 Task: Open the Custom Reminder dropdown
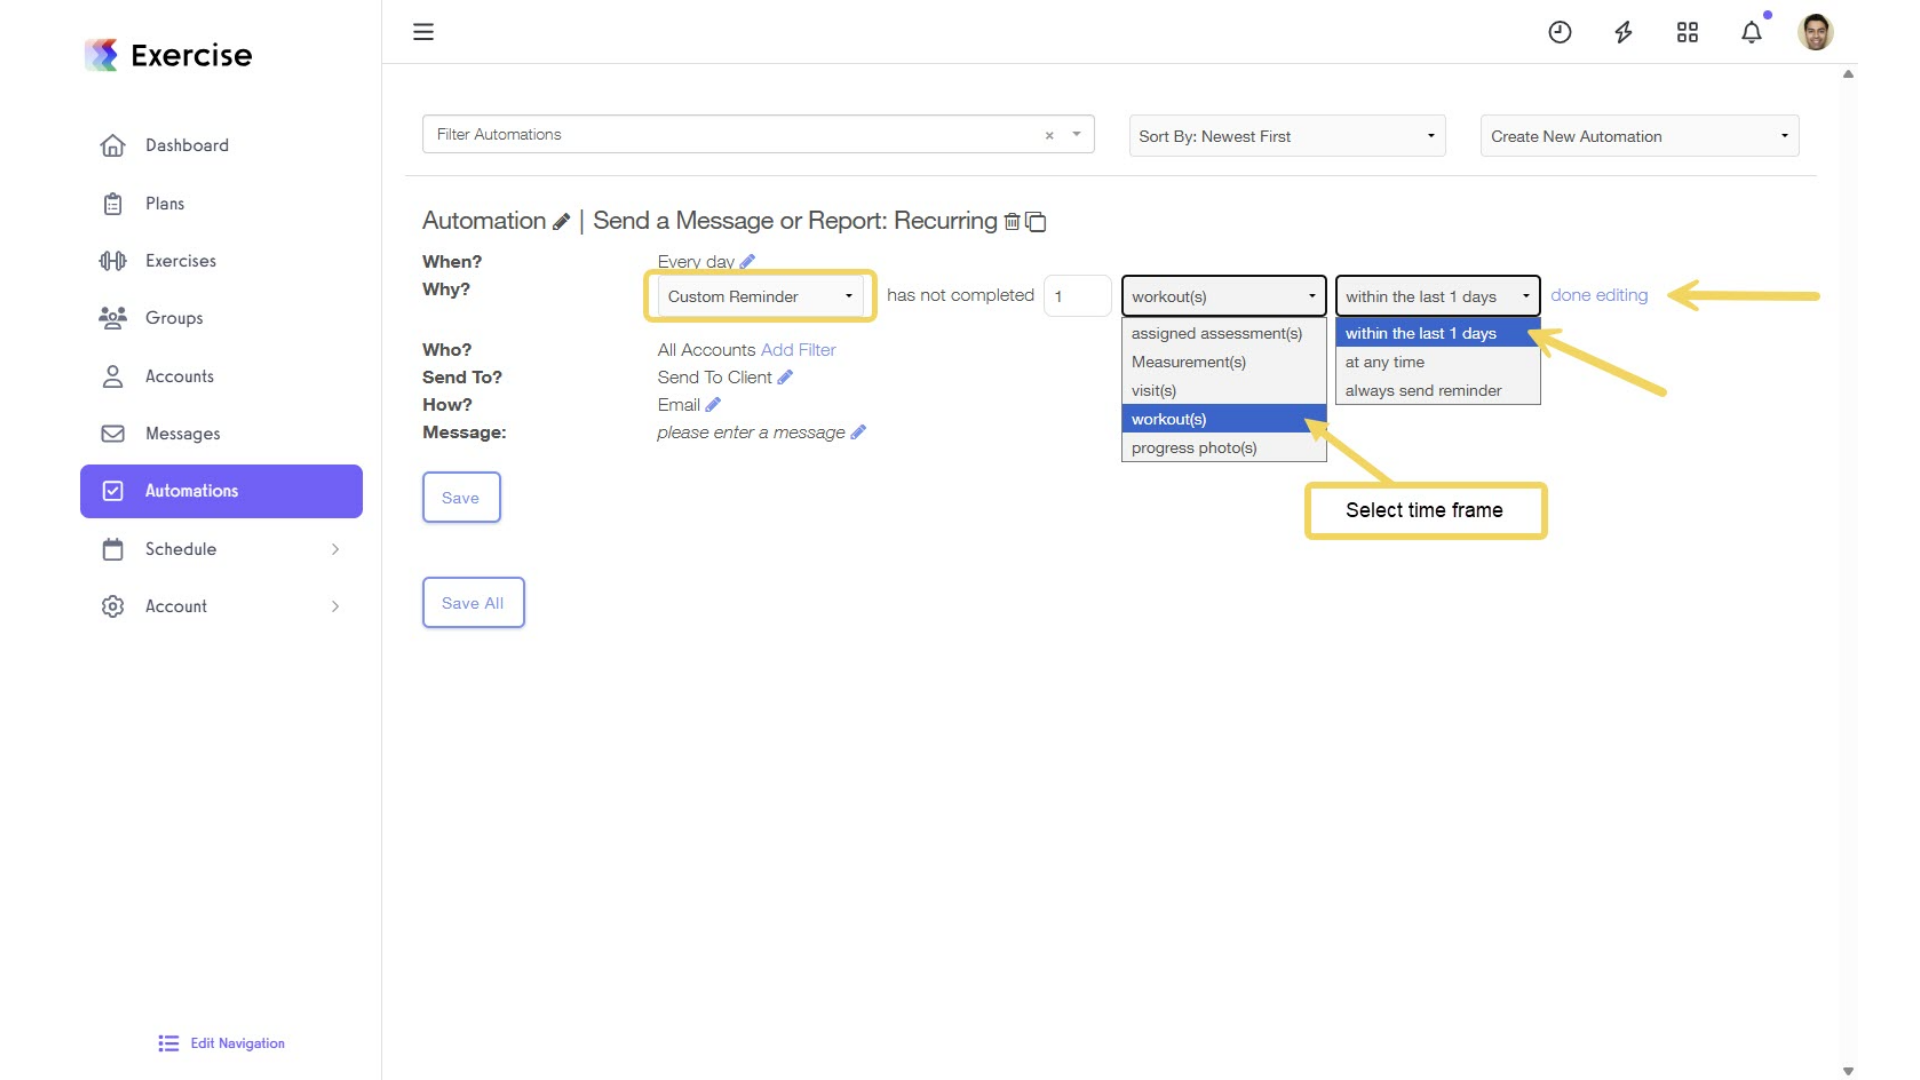pyautogui.click(x=760, y=296)
